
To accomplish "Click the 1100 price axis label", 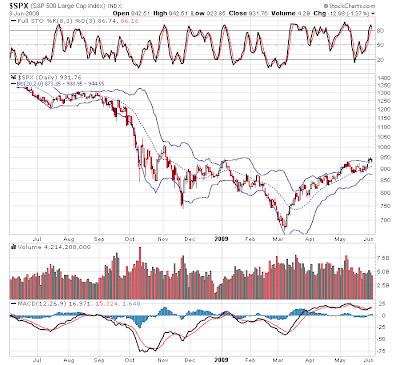I will [x=383, y=127].
